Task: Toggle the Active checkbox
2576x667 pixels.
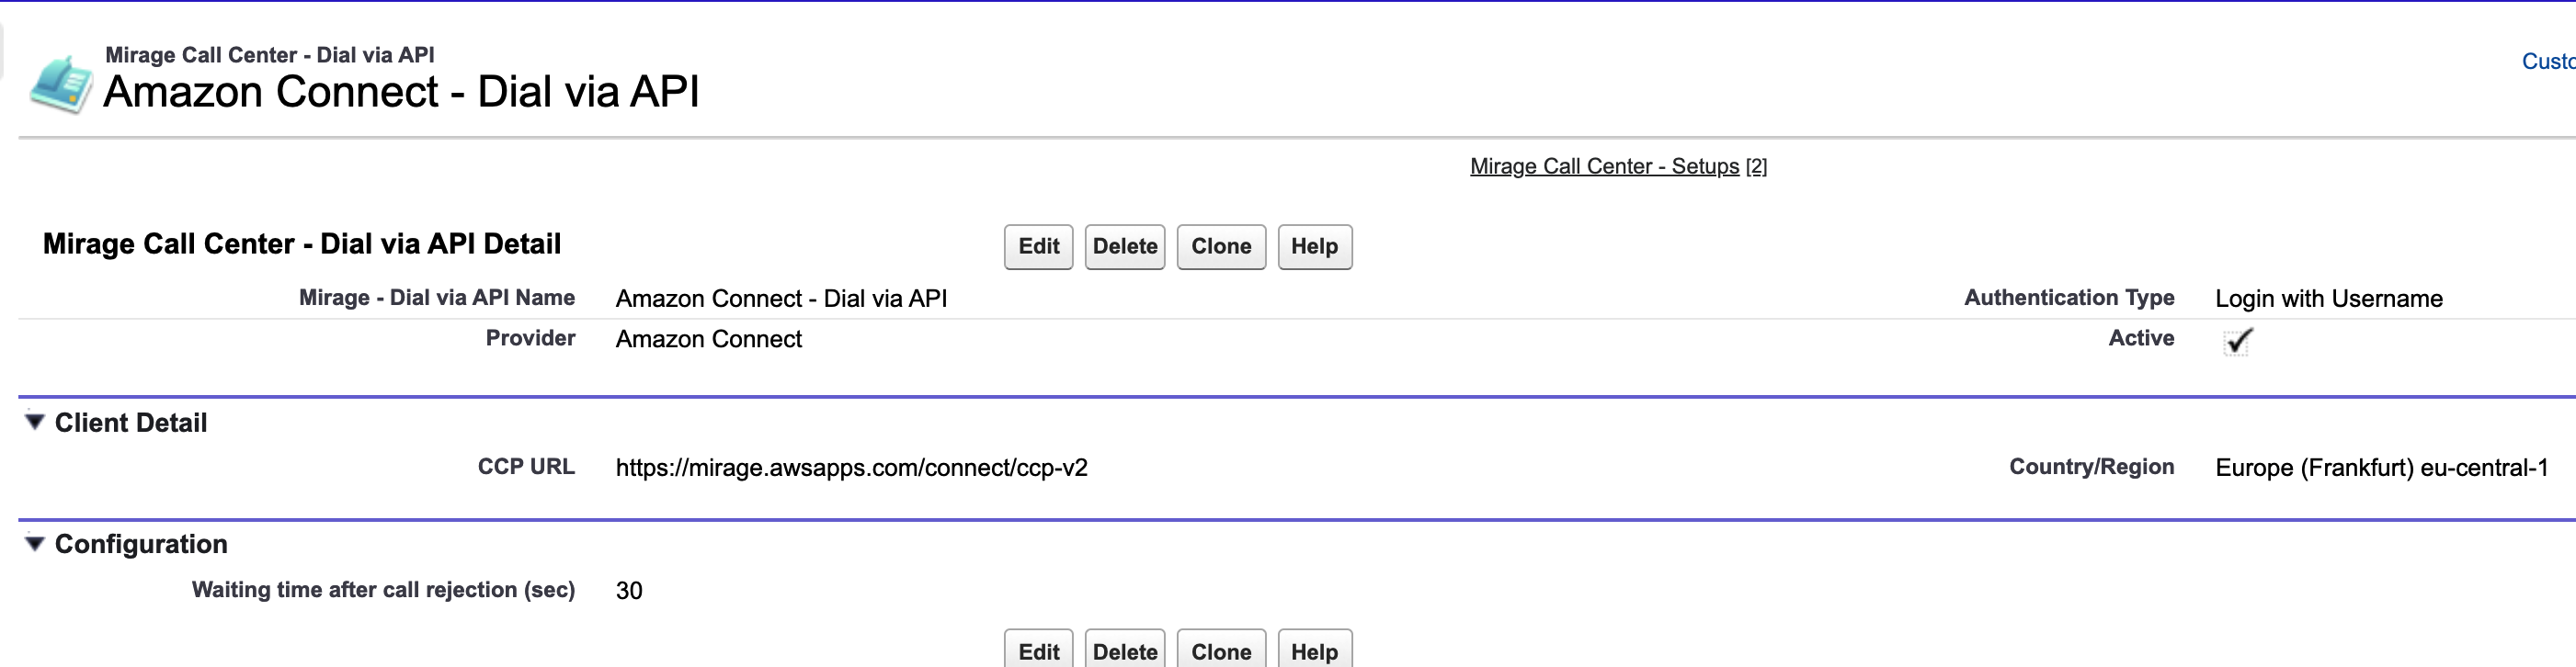Action: tap(2237, 342)
